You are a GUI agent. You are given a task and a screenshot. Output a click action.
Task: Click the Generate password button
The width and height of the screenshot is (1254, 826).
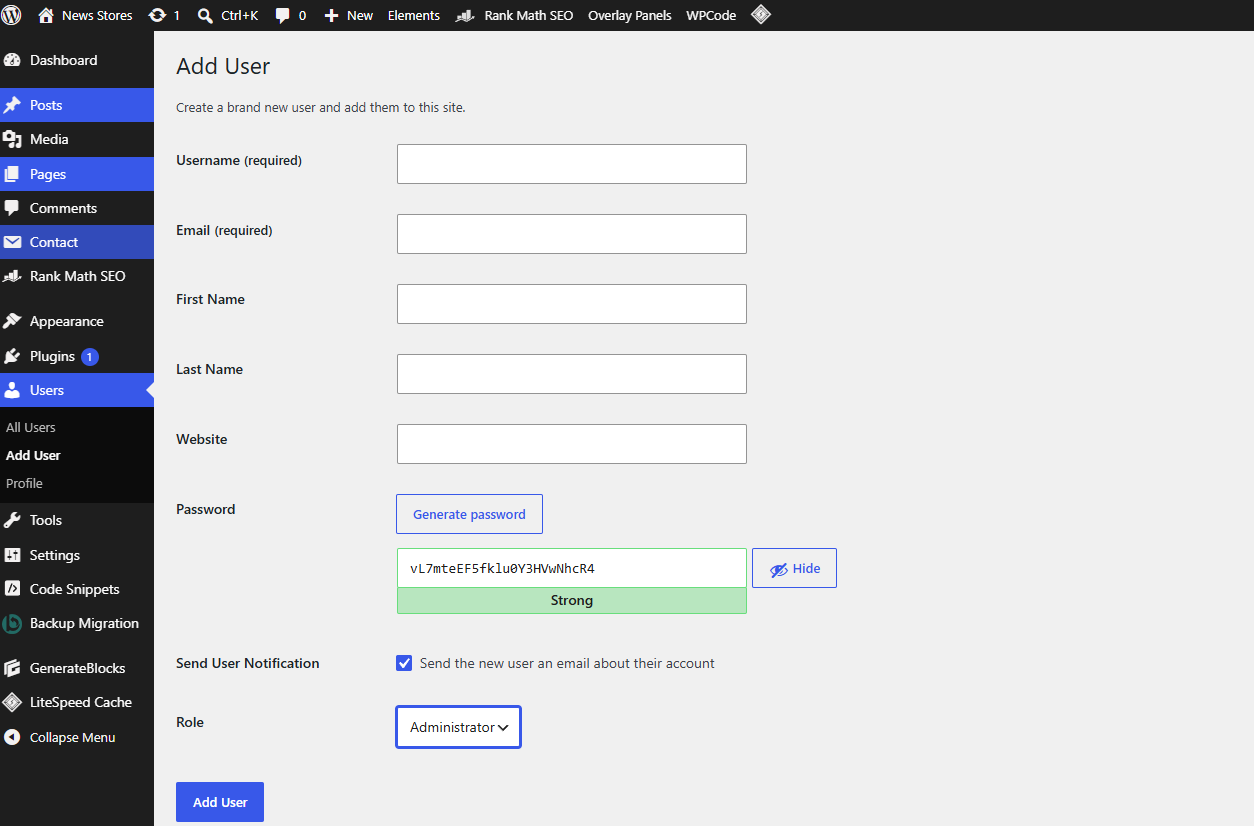[469, 514]
